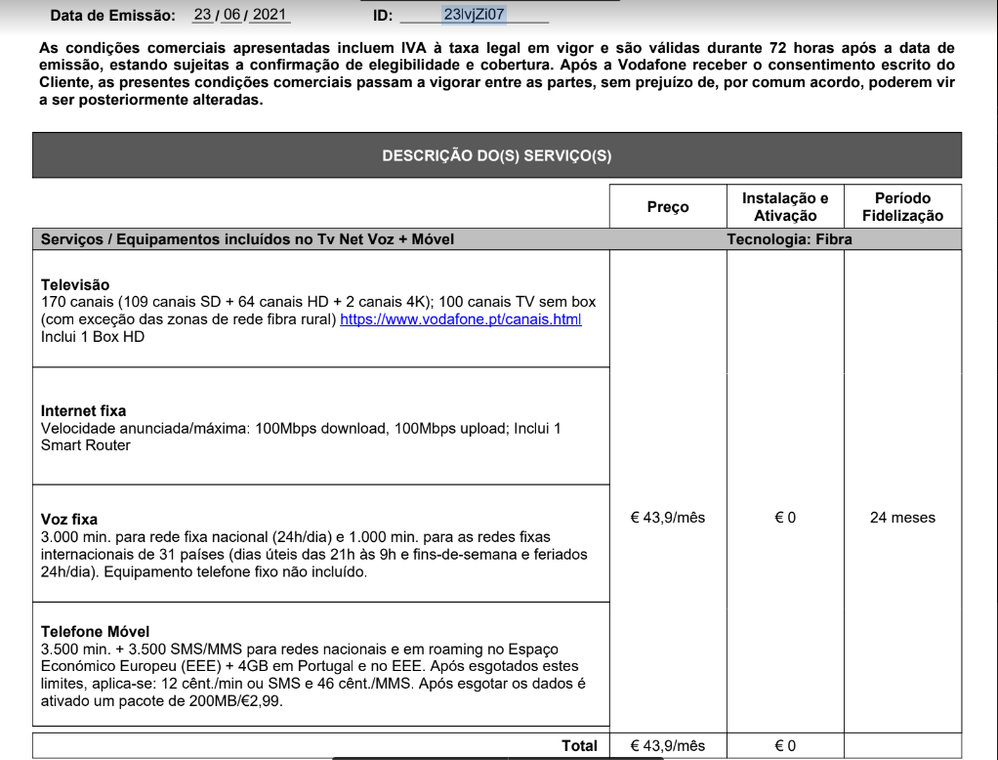Click the Telefone Móvel section heading
The image size is (998, 760).
(x=95, y=631)
